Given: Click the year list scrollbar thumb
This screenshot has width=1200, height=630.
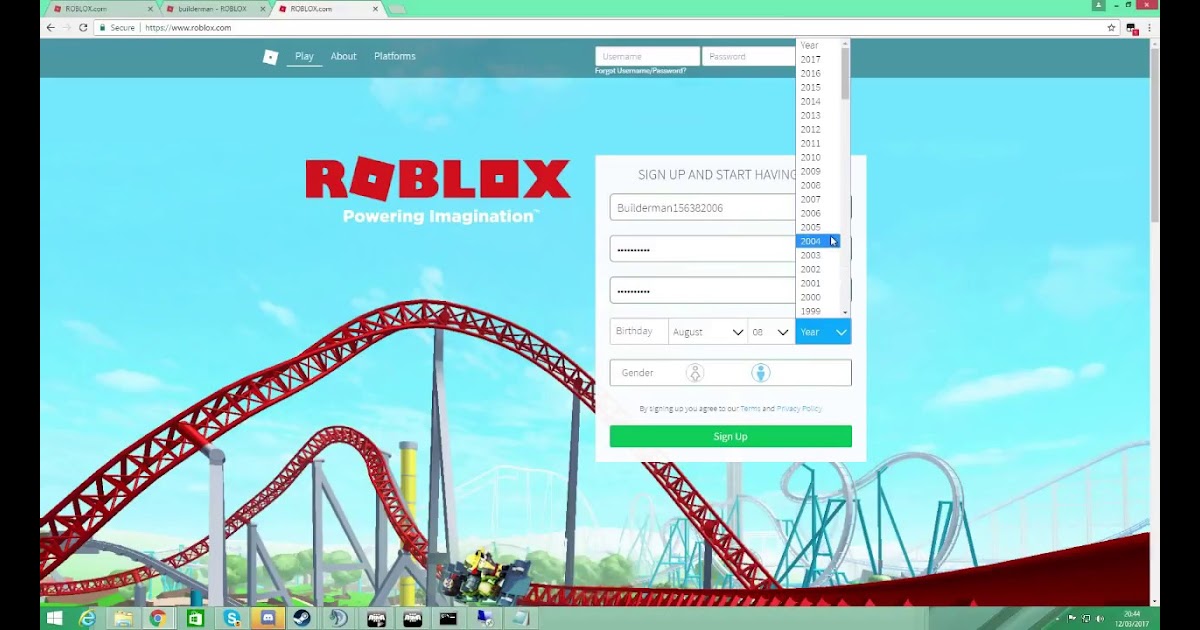Looking at the screenshot, I should point(845,72).
